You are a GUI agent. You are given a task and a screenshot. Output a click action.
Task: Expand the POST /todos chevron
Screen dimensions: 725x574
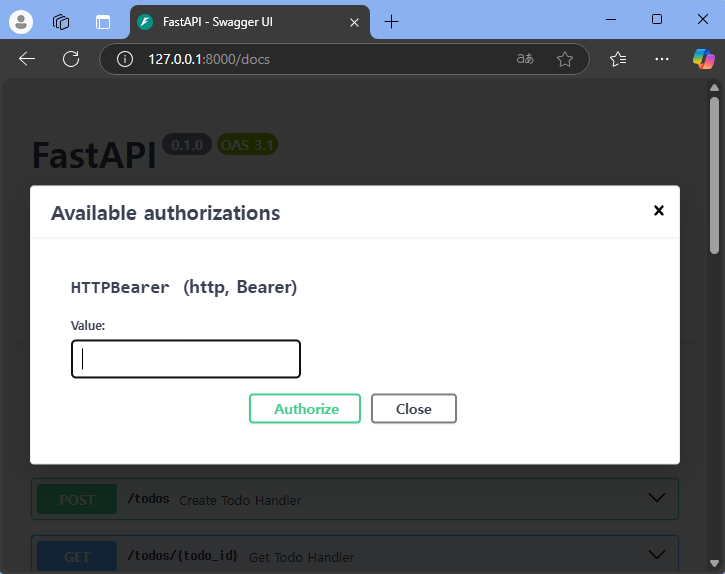[x=657, y=498]
